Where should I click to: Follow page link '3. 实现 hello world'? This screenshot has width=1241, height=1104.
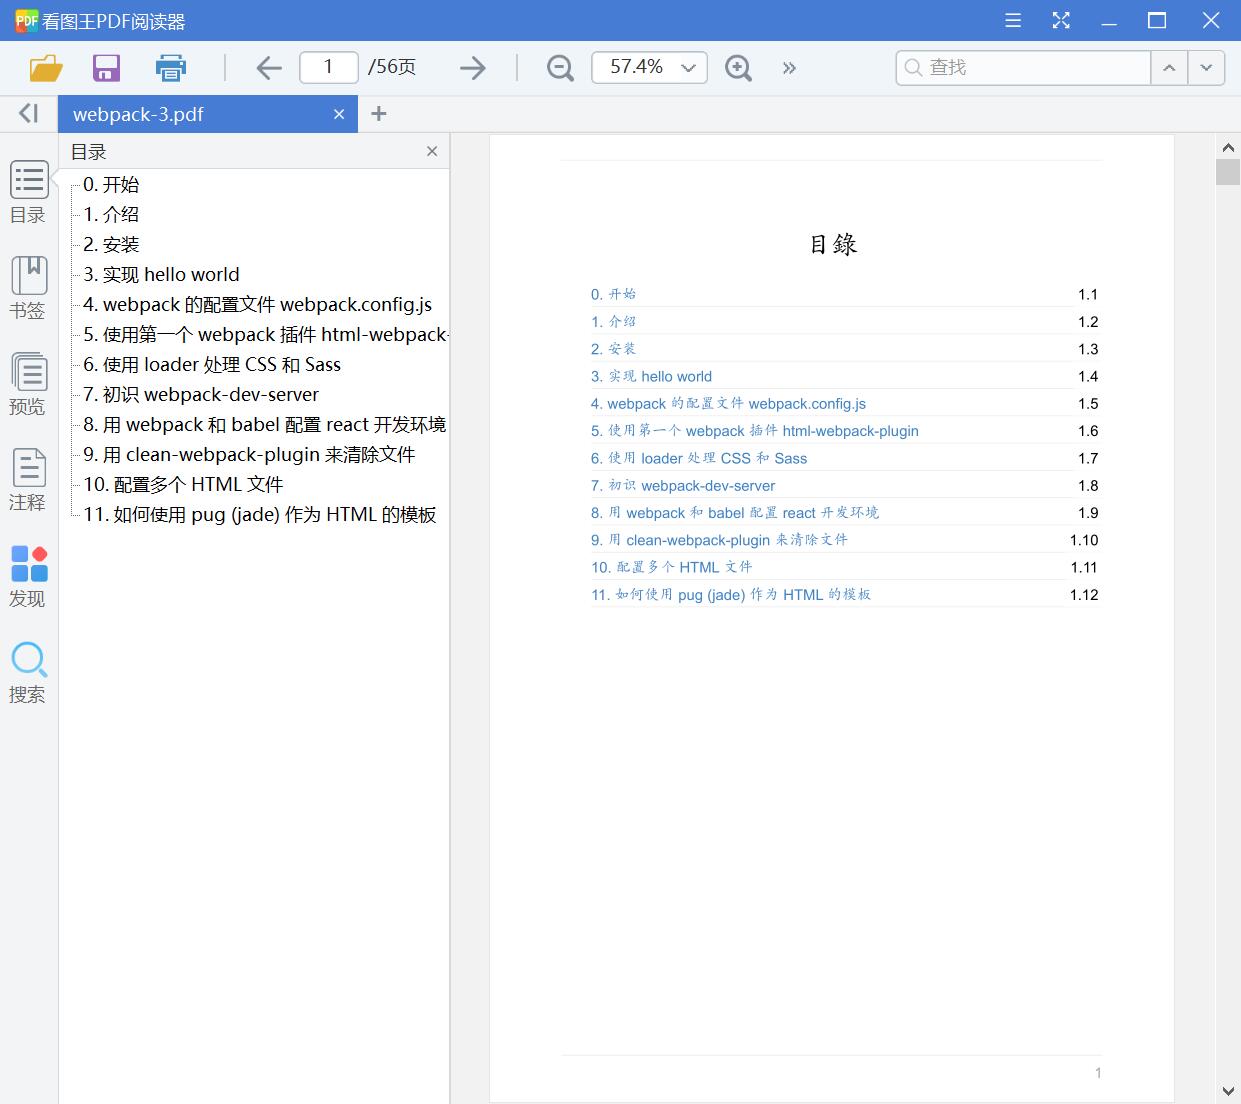pyautogui.click(x=651, y=376)
